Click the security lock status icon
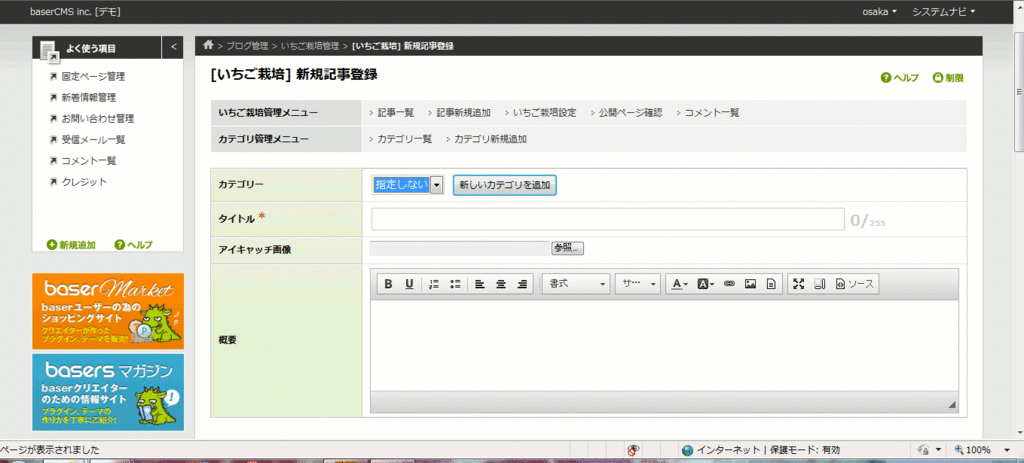Image resolution: width=1024 pixels, height=463 pixels. [924, 450]
